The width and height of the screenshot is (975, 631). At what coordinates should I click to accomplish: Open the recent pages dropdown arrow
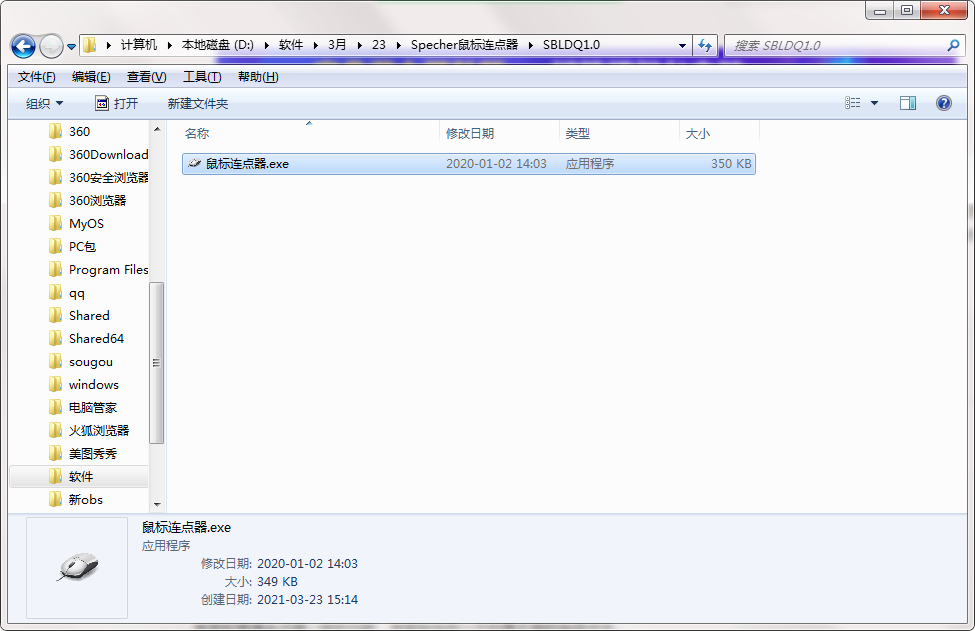72,47
